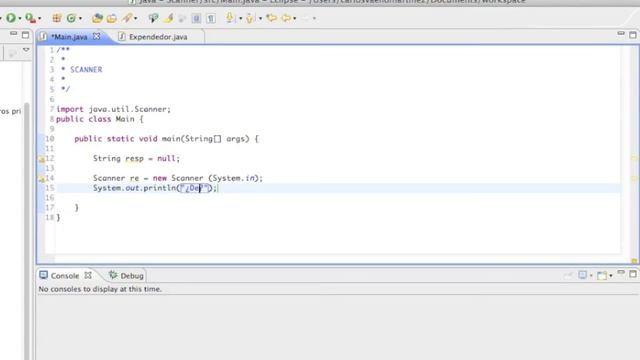This screenshot has height=360, width=640.
Task: Click the SCANNER comment text
Action: coord(86,69)
